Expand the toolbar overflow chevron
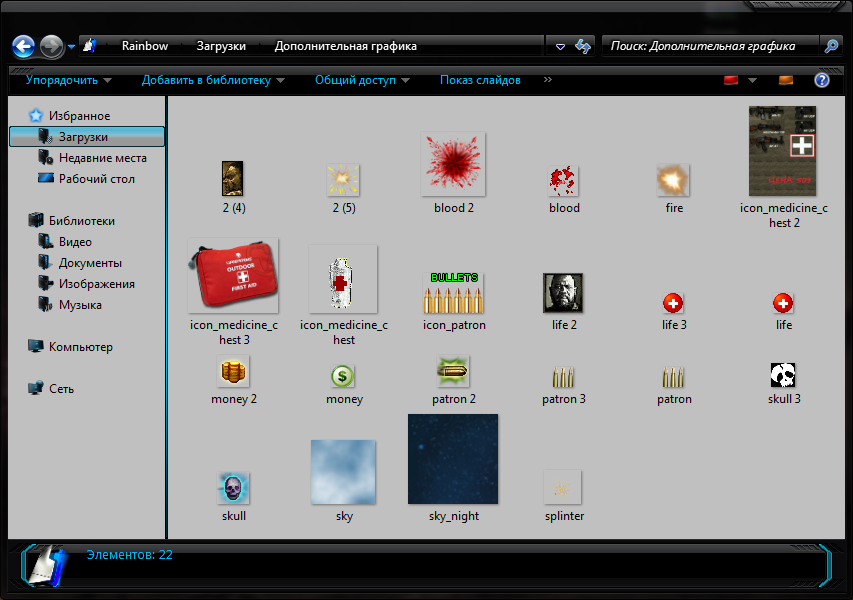Viewport: 853px width, 600px height. pos(548,80)
